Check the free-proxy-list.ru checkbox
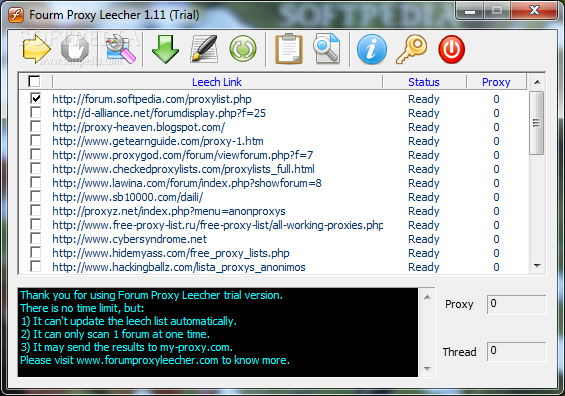 (x=36, y=224)
